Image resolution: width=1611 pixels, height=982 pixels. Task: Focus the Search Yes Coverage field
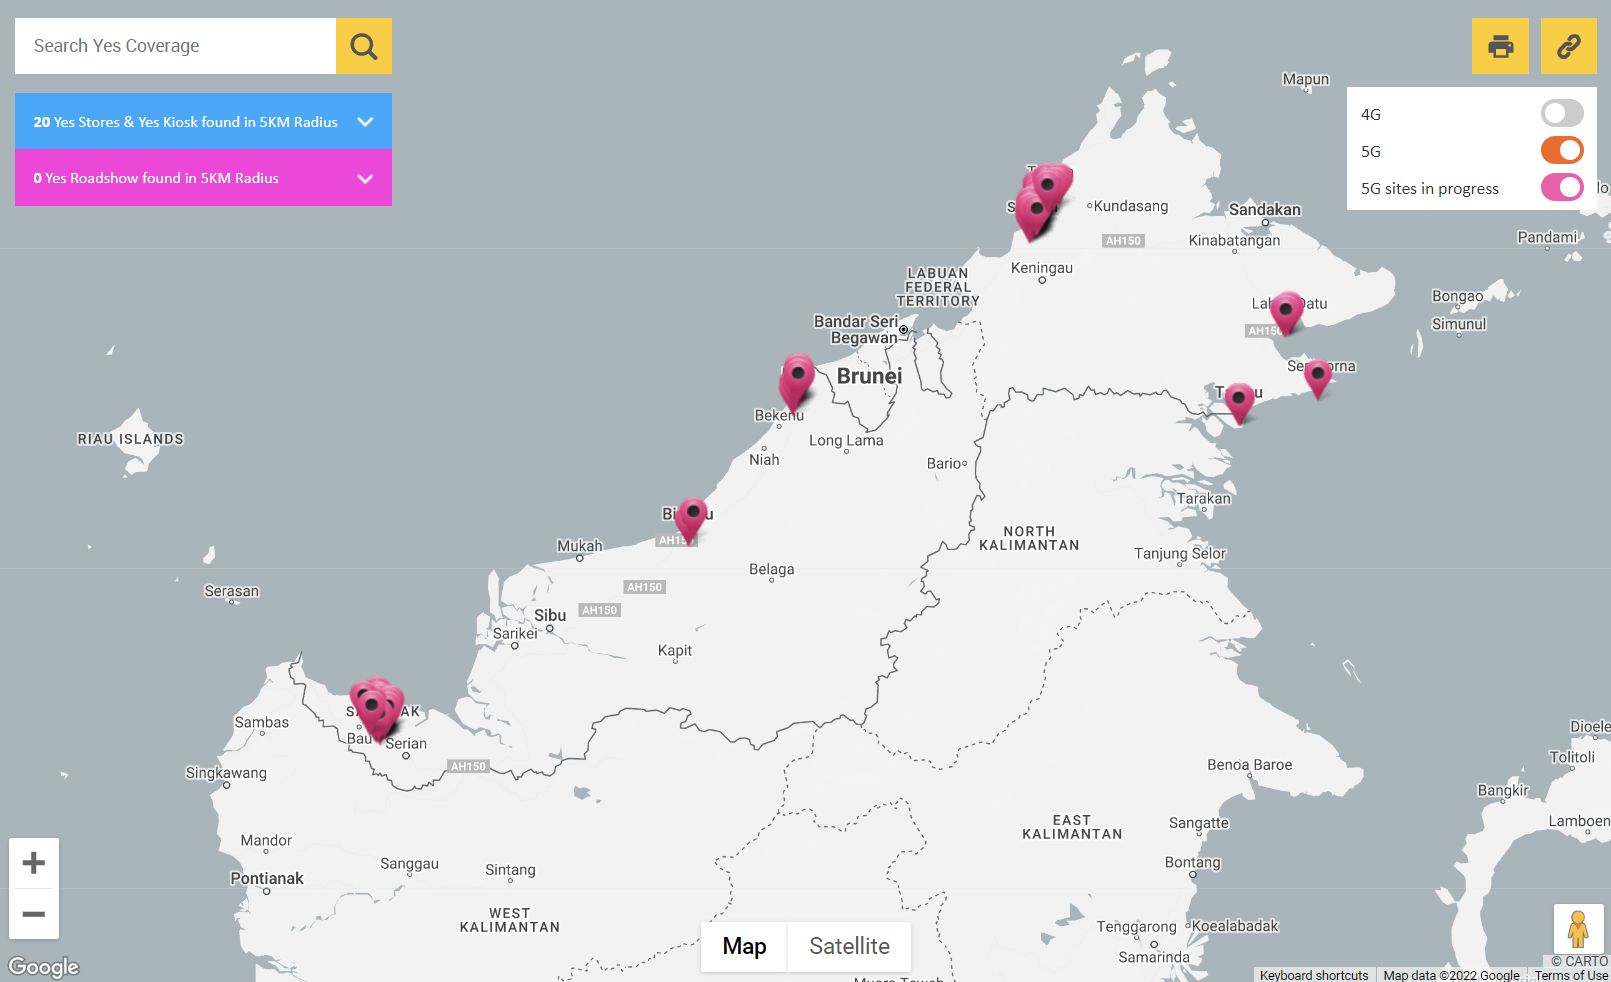[175, 46]
